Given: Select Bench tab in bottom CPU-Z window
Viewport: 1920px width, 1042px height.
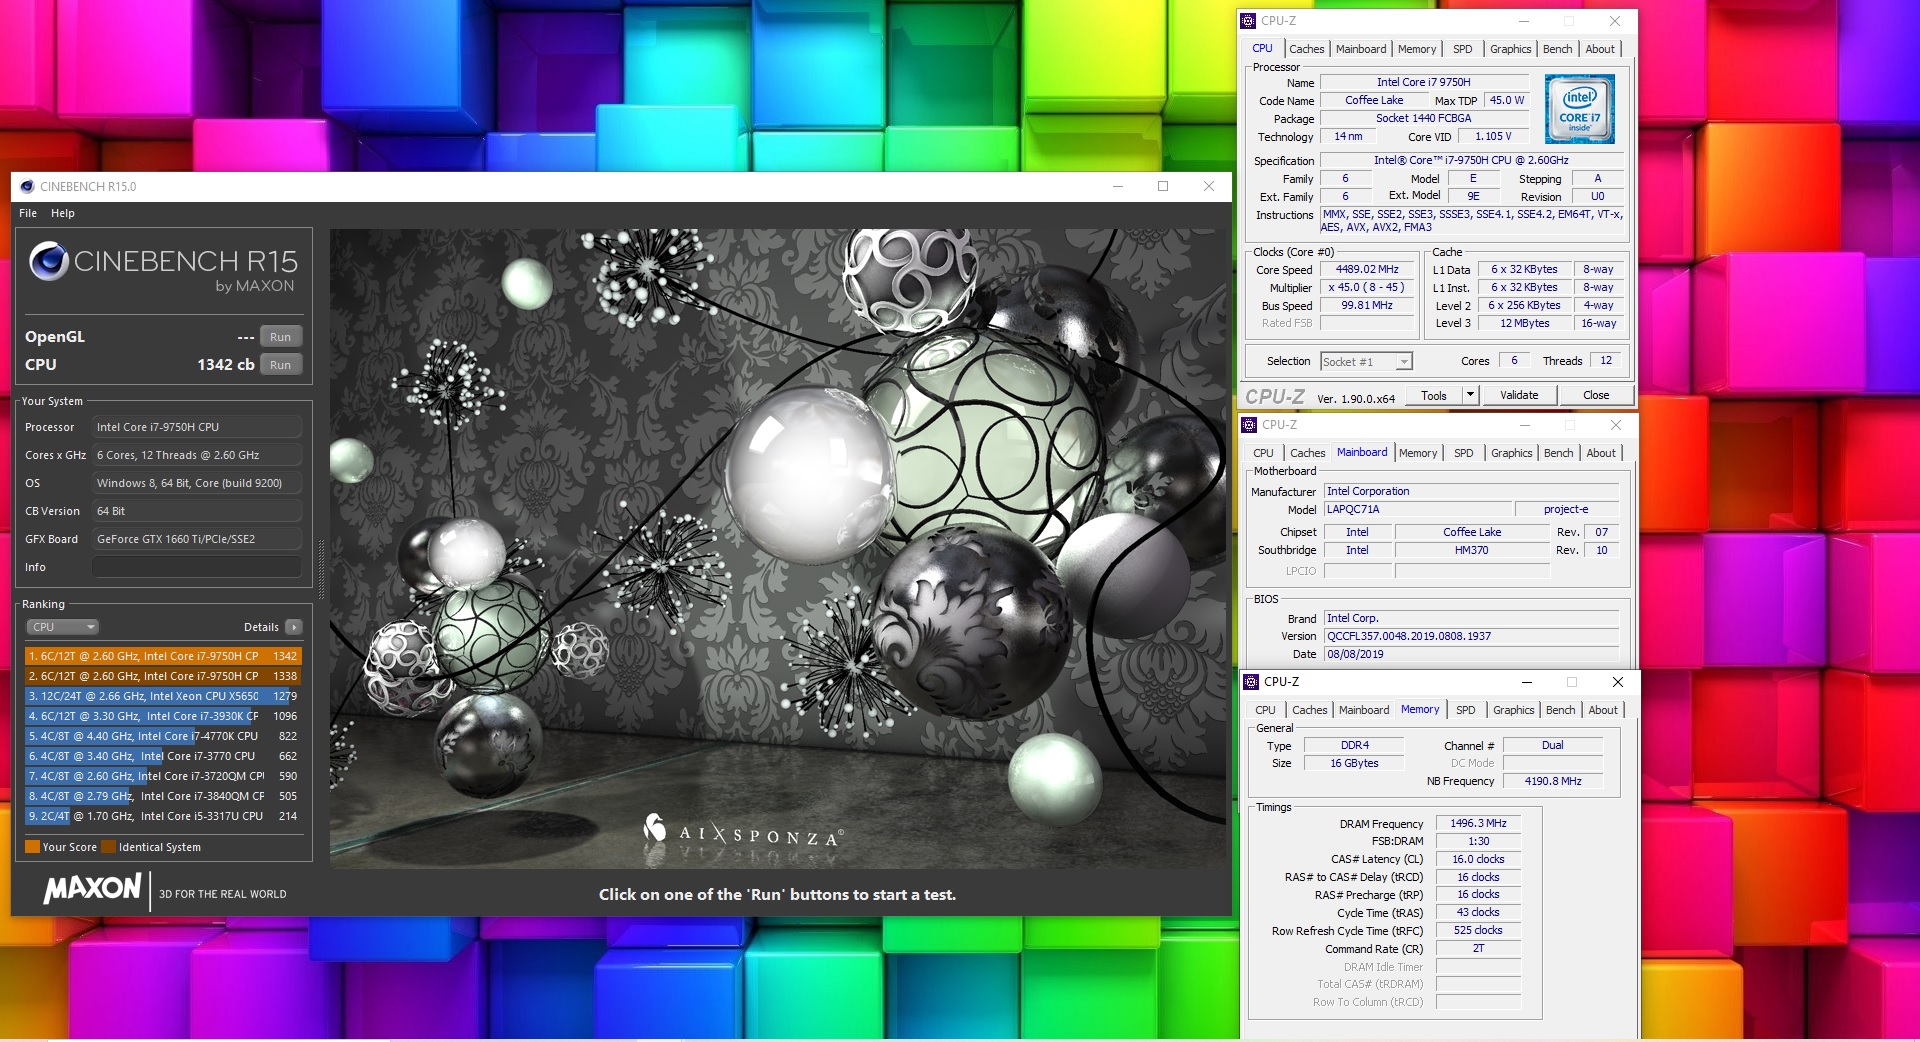Looking at the screenshot, I should 1561,710.
